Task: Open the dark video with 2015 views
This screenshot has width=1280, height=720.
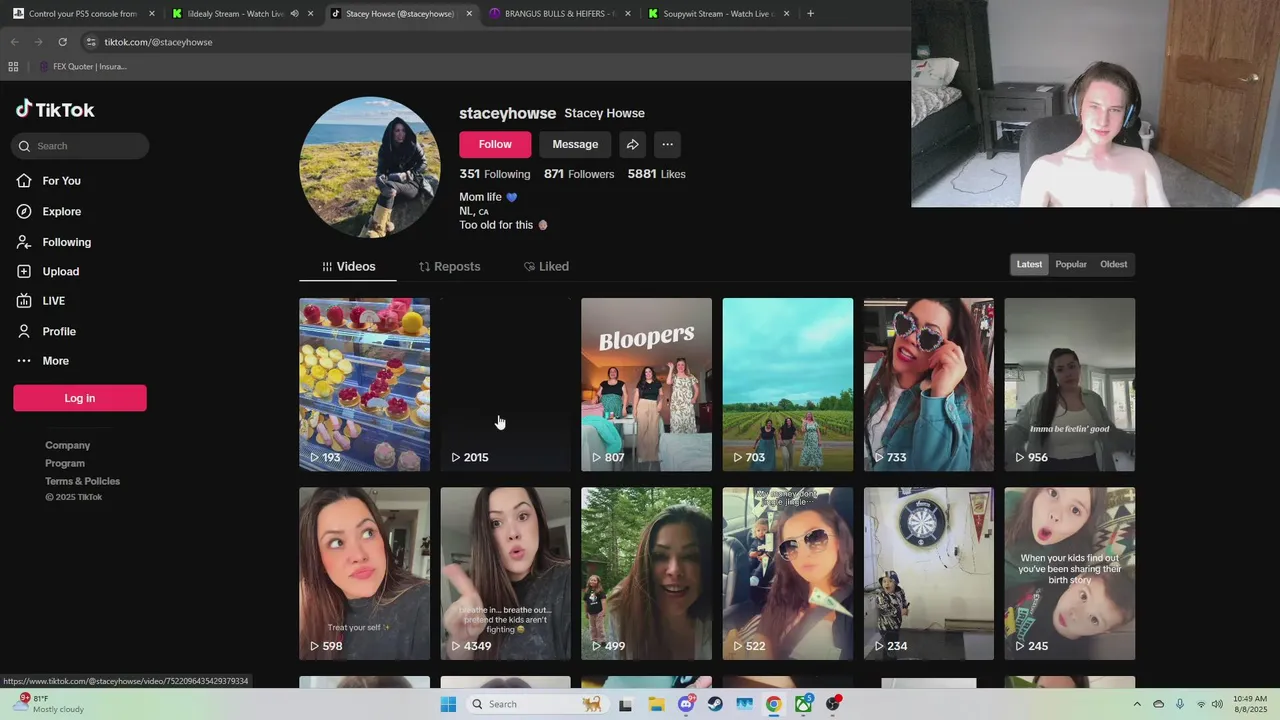Action: coord(505,384)
